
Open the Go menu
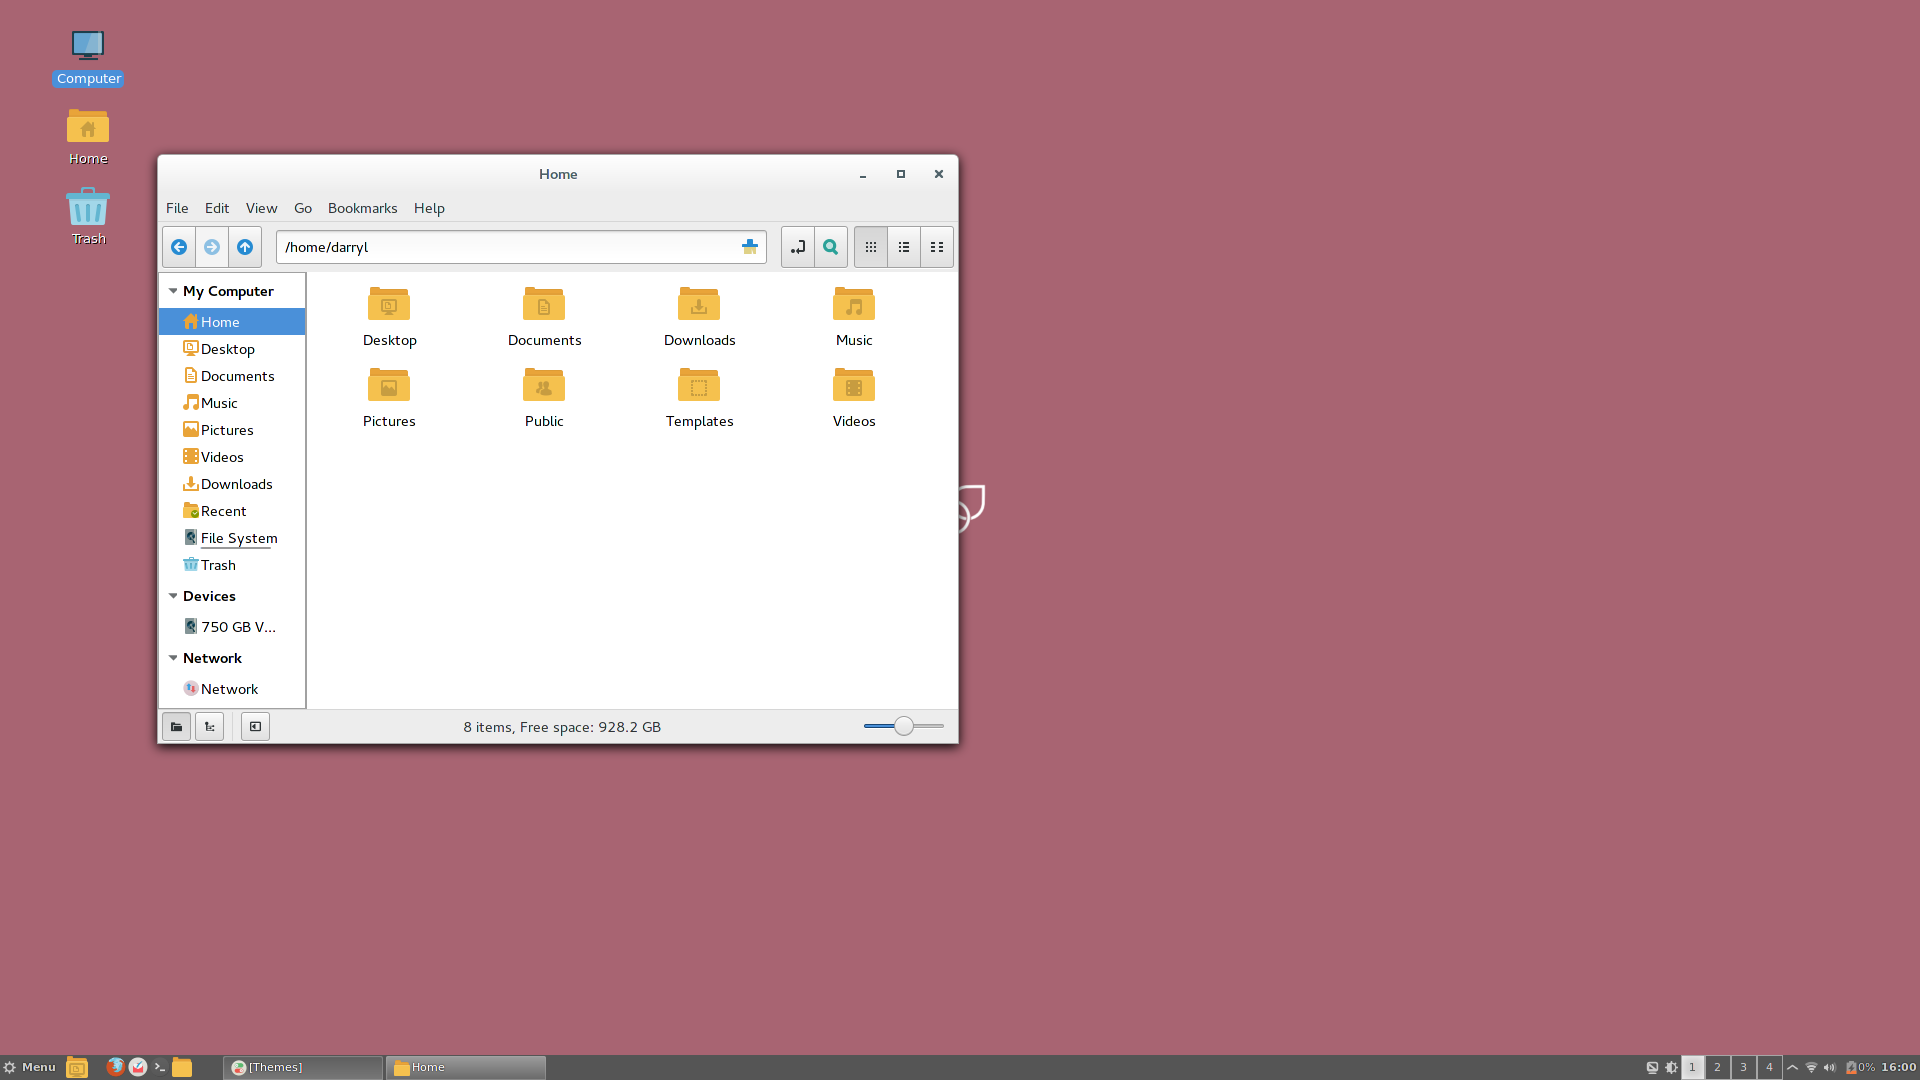click(x=302, y=207)
